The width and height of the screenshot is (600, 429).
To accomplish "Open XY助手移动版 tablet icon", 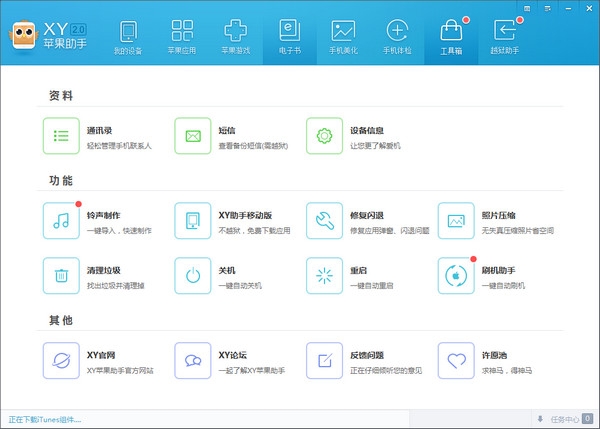I will tap(193, 221).
